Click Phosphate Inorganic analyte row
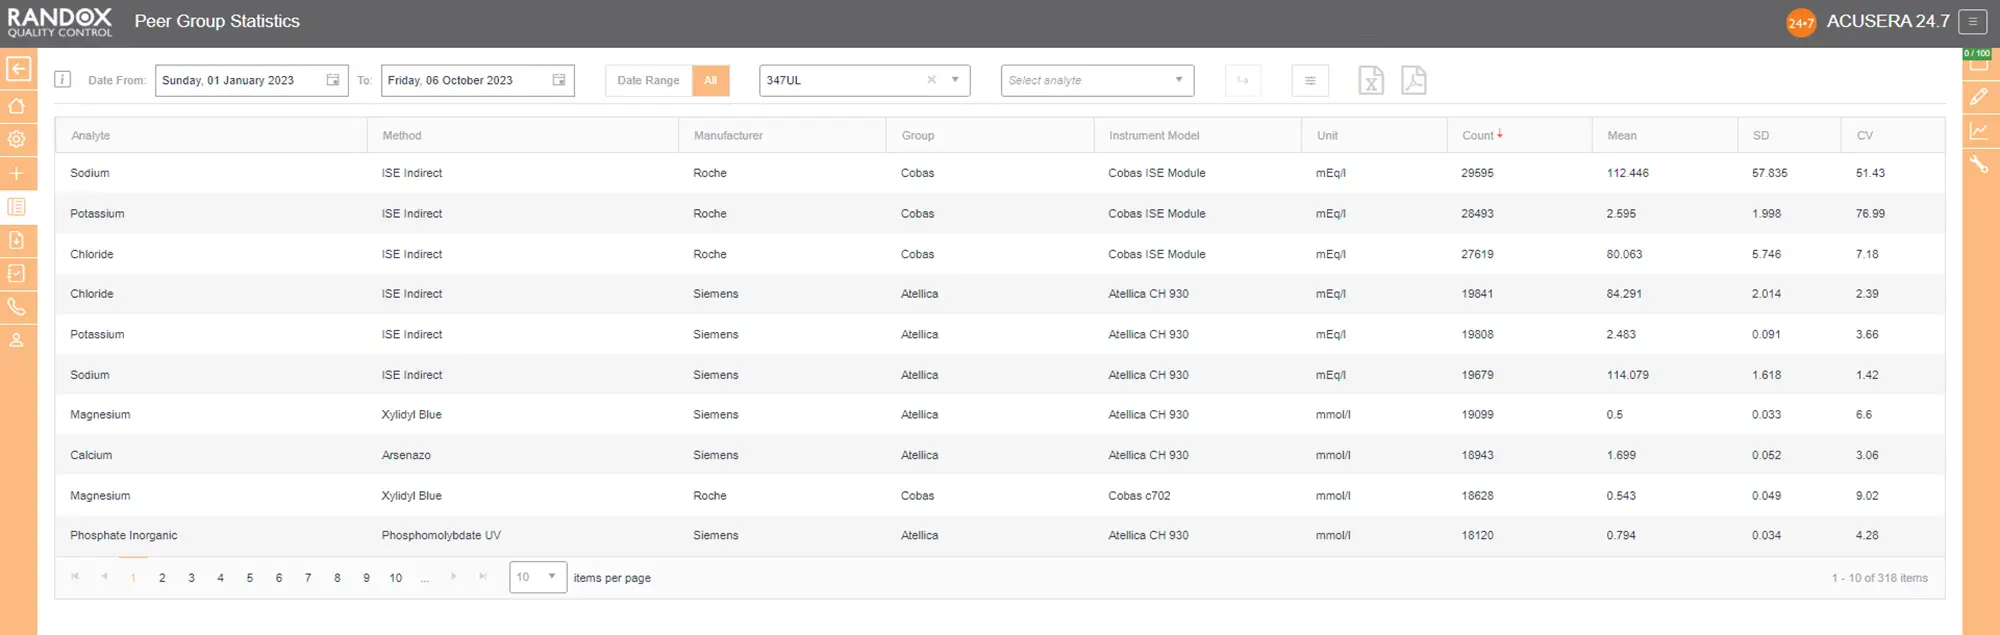 (1000, 535)
